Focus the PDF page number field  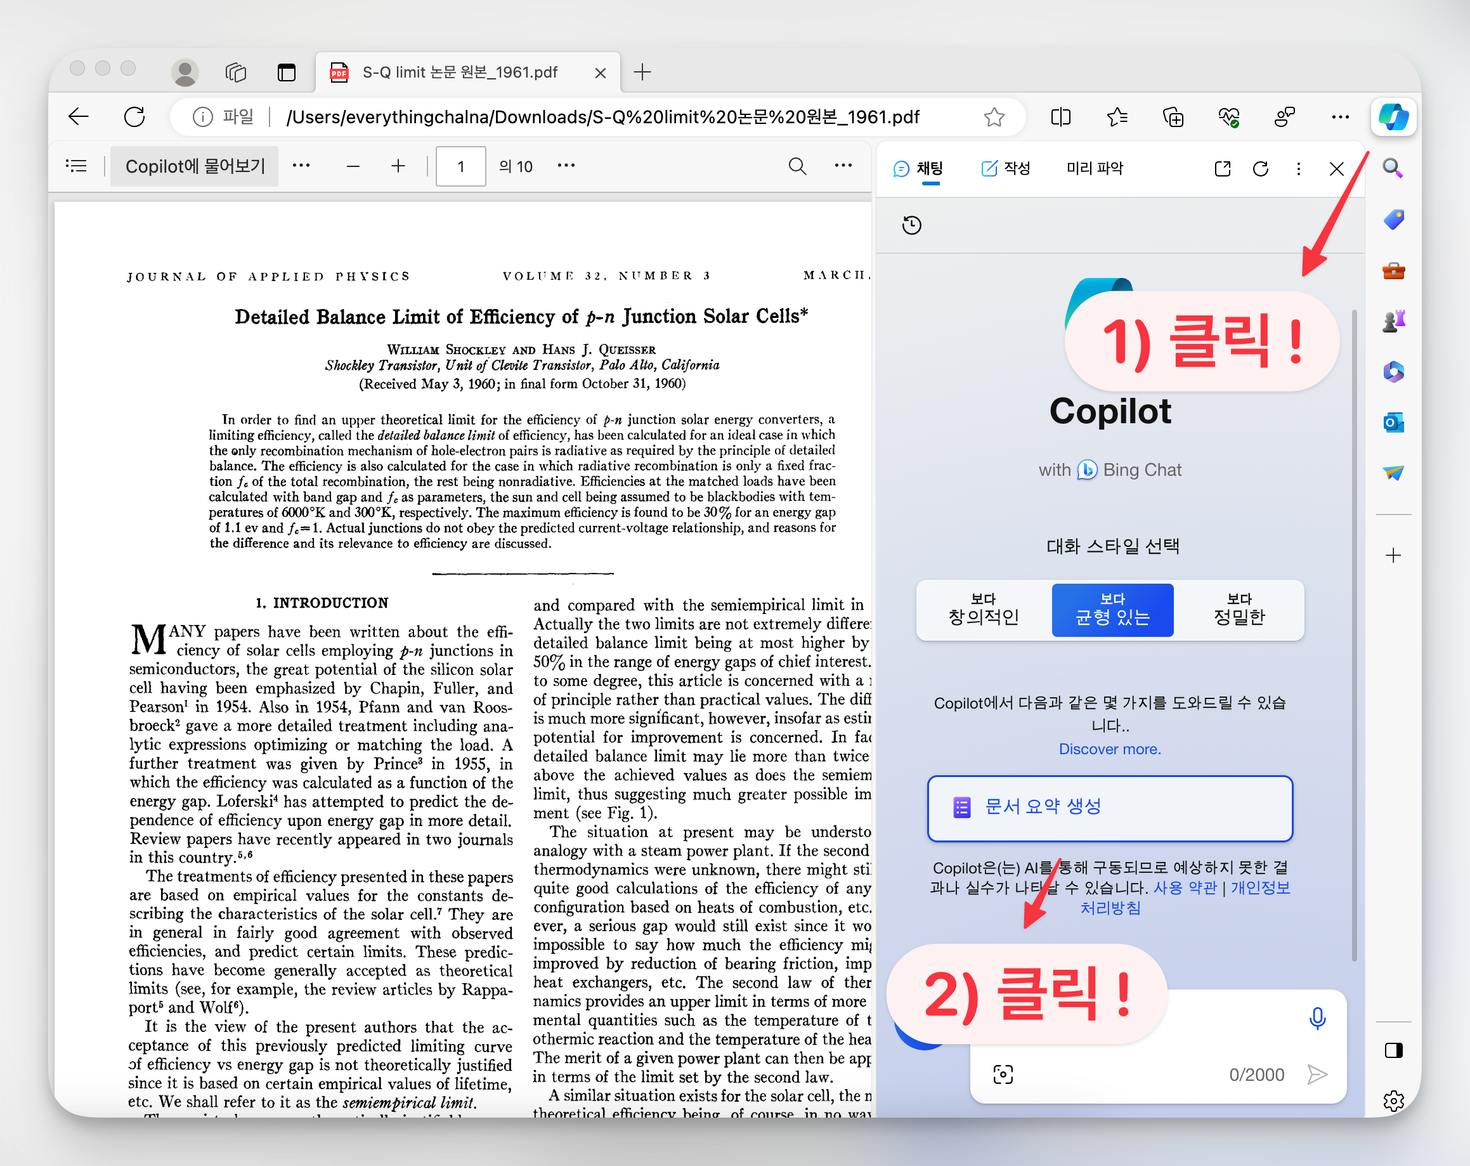tap(461, 166)
